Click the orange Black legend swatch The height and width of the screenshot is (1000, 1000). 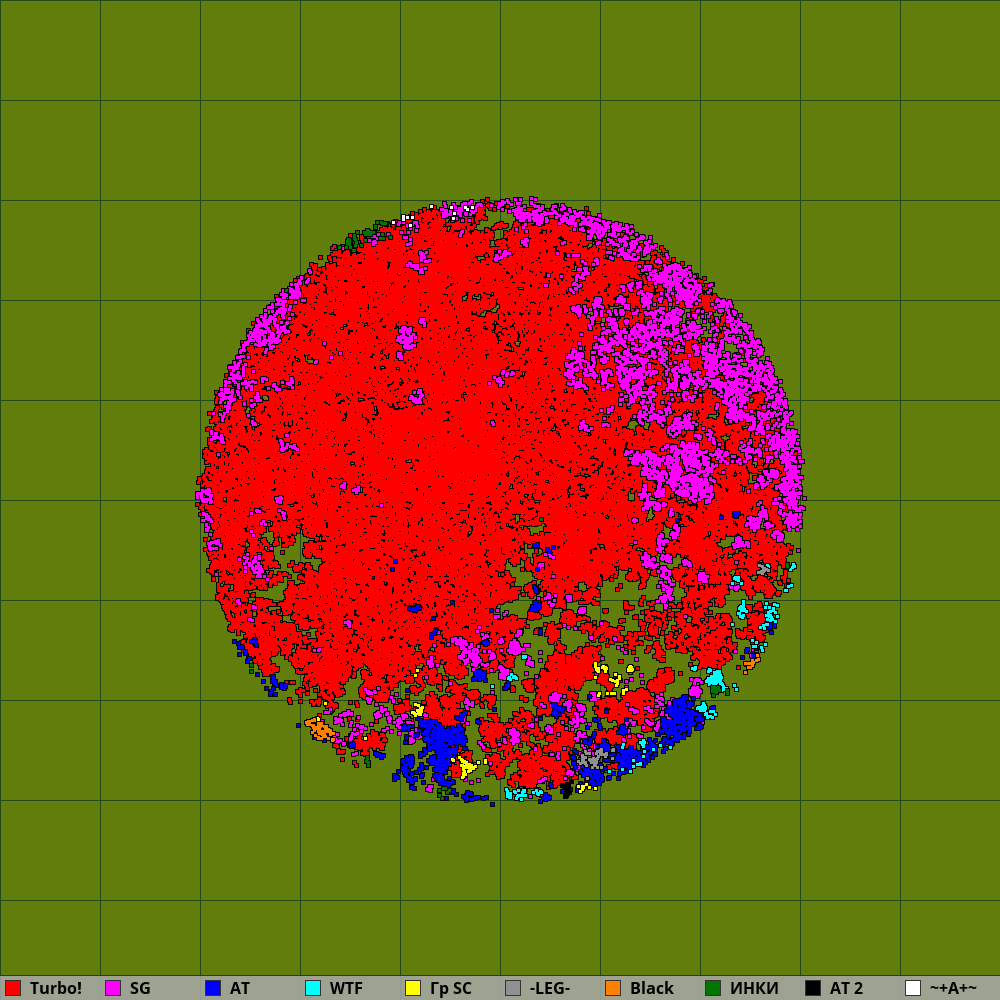click(x=613, y=988)
